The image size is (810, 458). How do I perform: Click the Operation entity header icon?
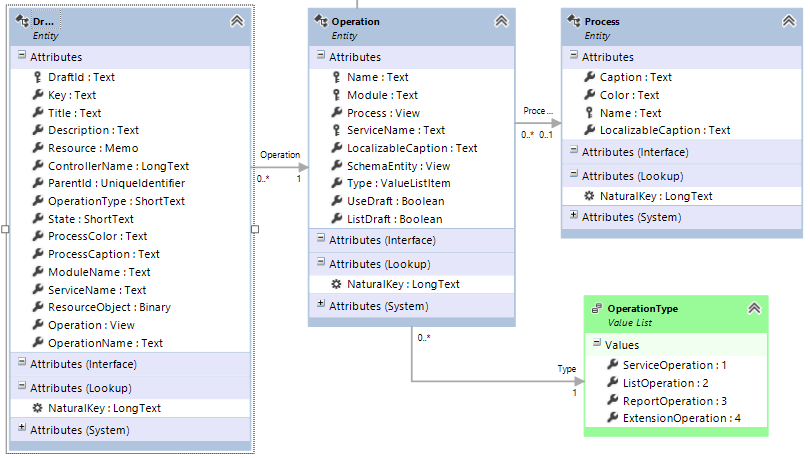click(x=321, y=21)
